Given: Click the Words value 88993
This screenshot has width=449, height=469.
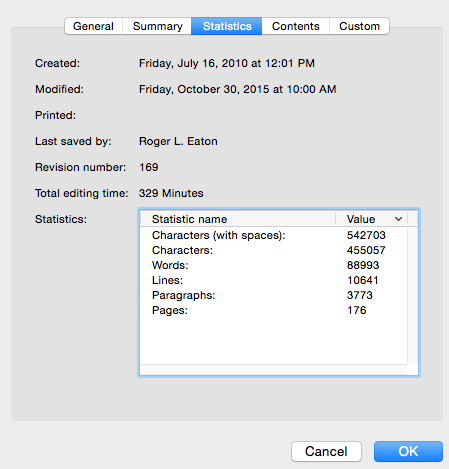Looking at the screenshot, I should [x=363, y=265].
